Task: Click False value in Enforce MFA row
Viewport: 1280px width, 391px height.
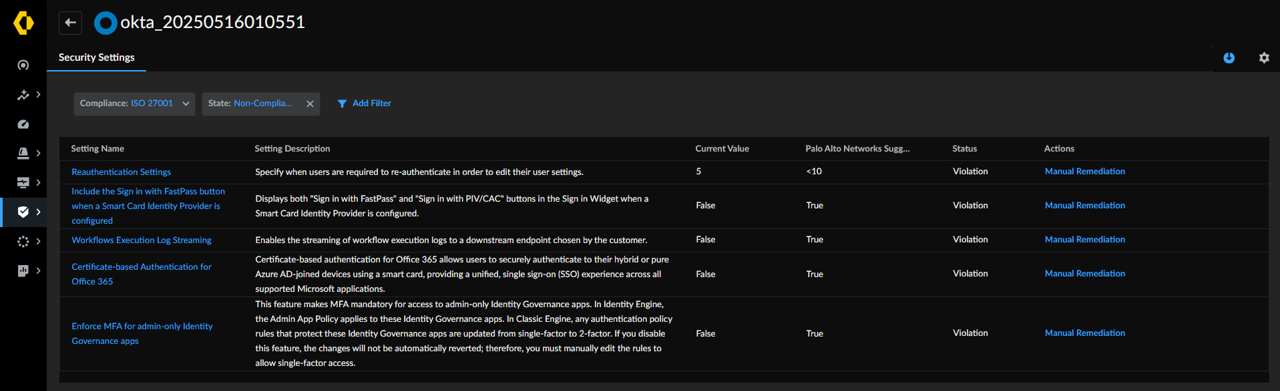Action: (x=706, y=334)
